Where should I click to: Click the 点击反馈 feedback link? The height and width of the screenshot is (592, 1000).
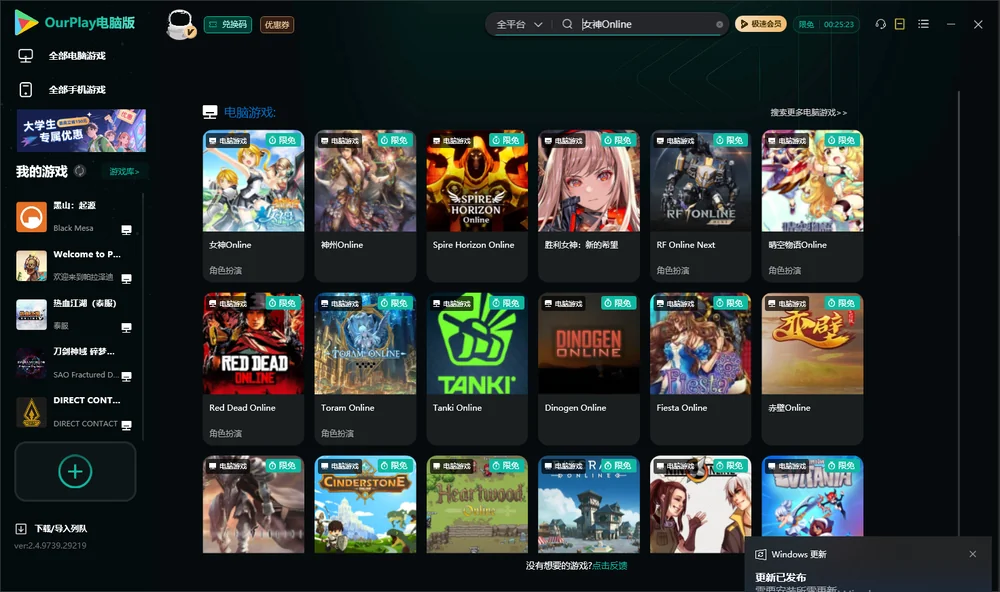[610, 565]
